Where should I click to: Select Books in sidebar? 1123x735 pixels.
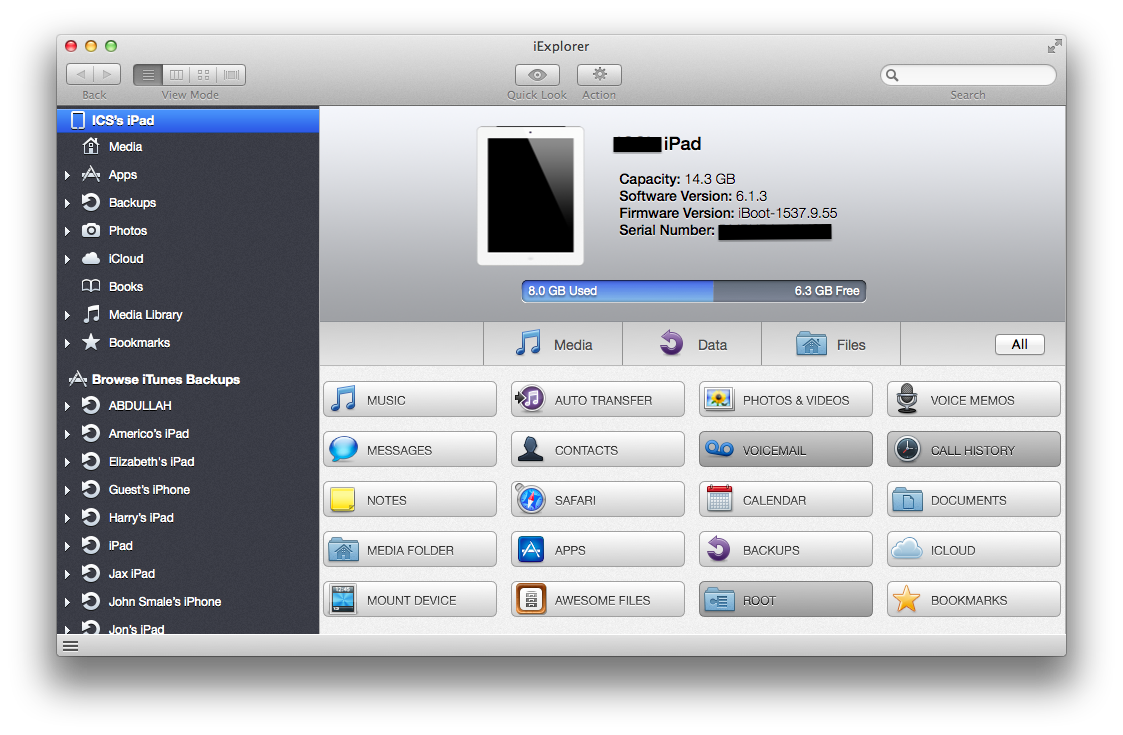188,287
